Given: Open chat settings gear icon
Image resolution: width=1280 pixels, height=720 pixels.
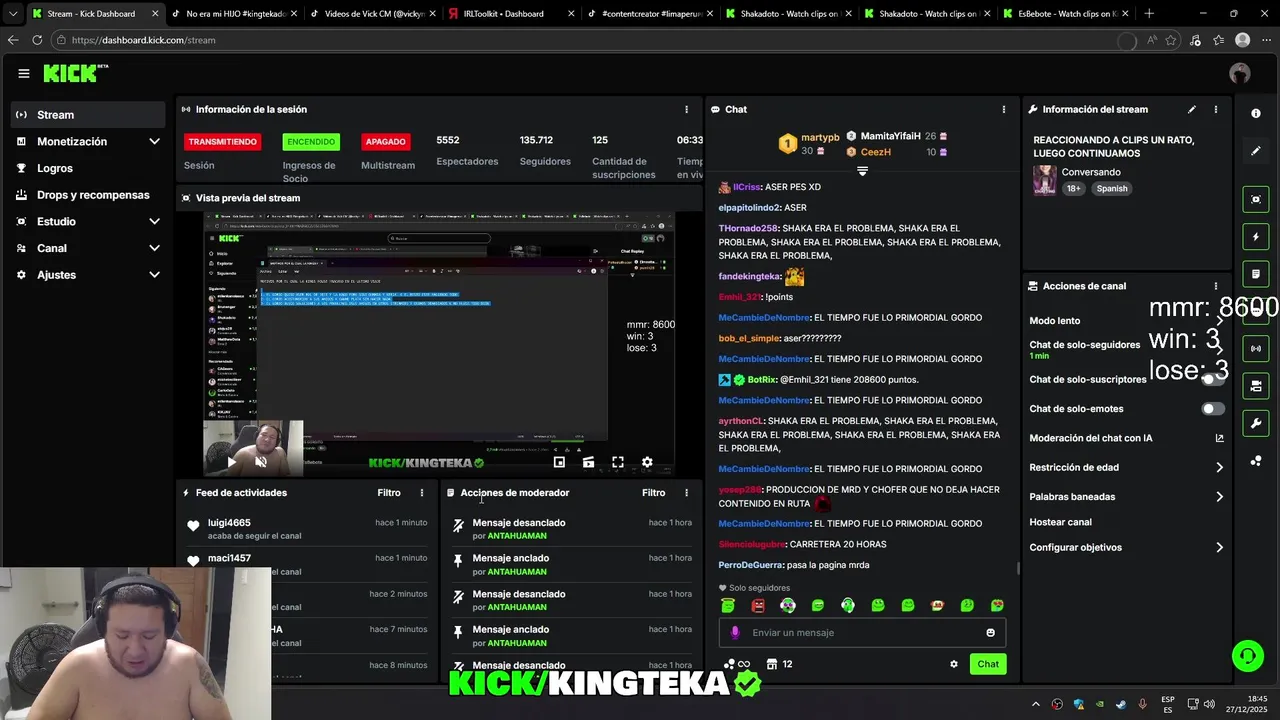Looking at the screenshot, I should [954, 664].
